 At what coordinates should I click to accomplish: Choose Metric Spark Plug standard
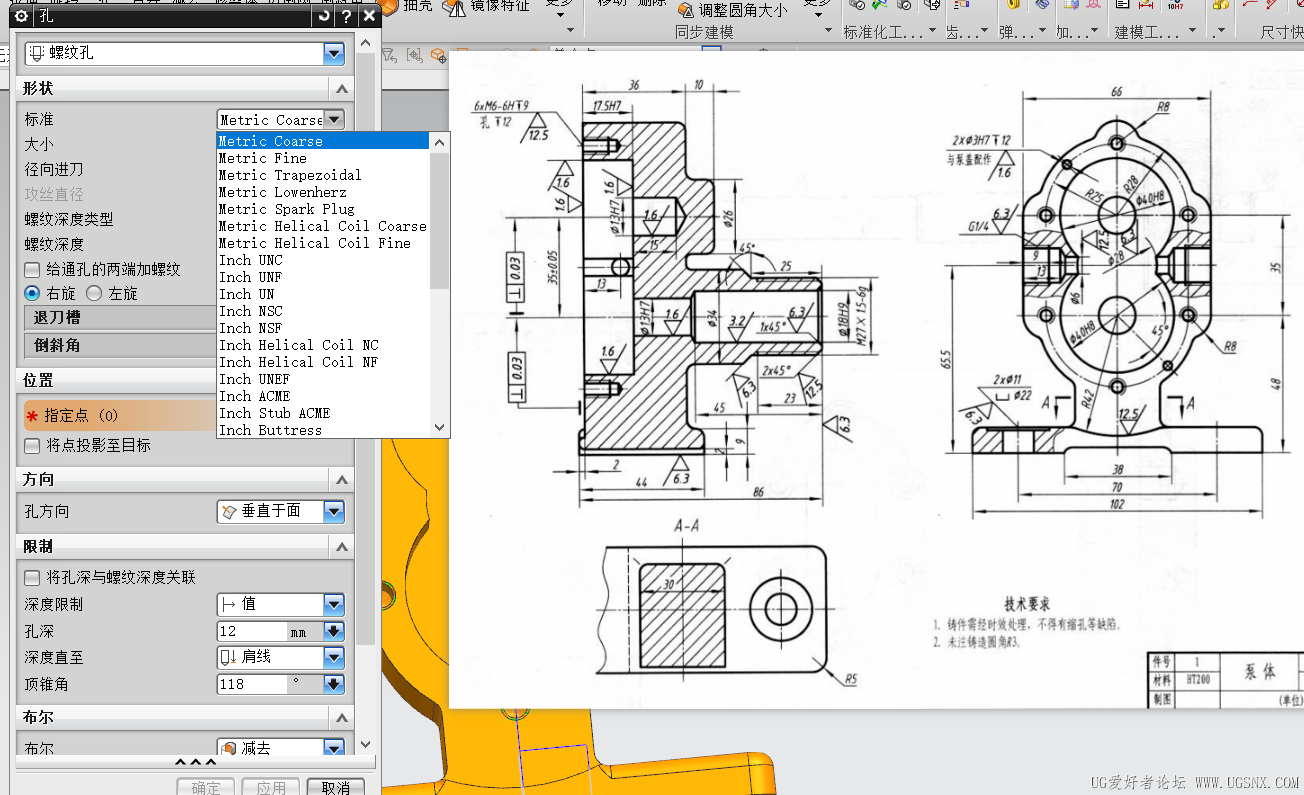click(x=323, y=209)
